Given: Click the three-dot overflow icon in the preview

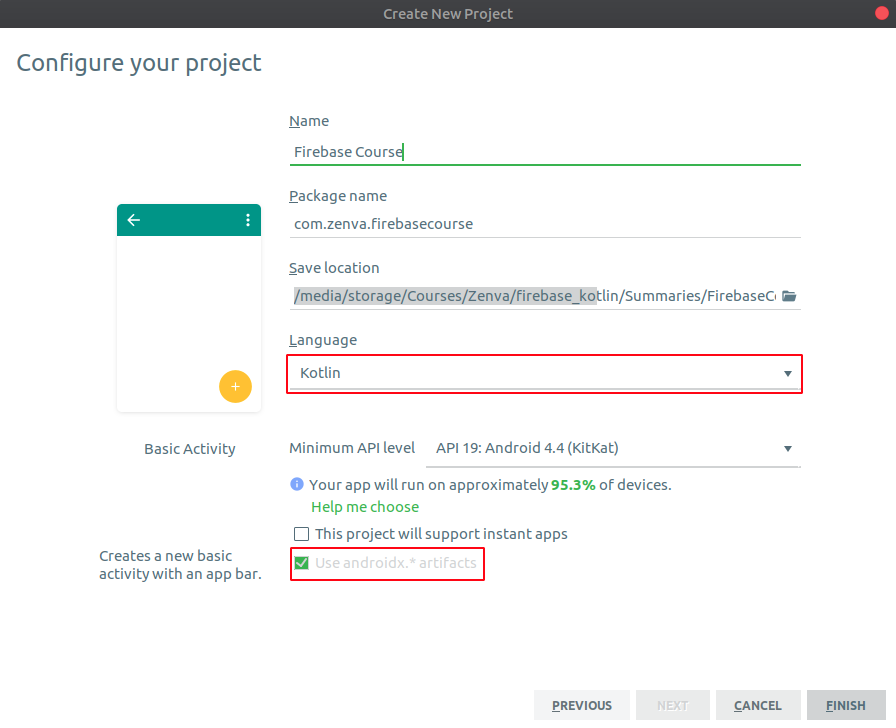Looking at the screenshot, I should 247,220.
